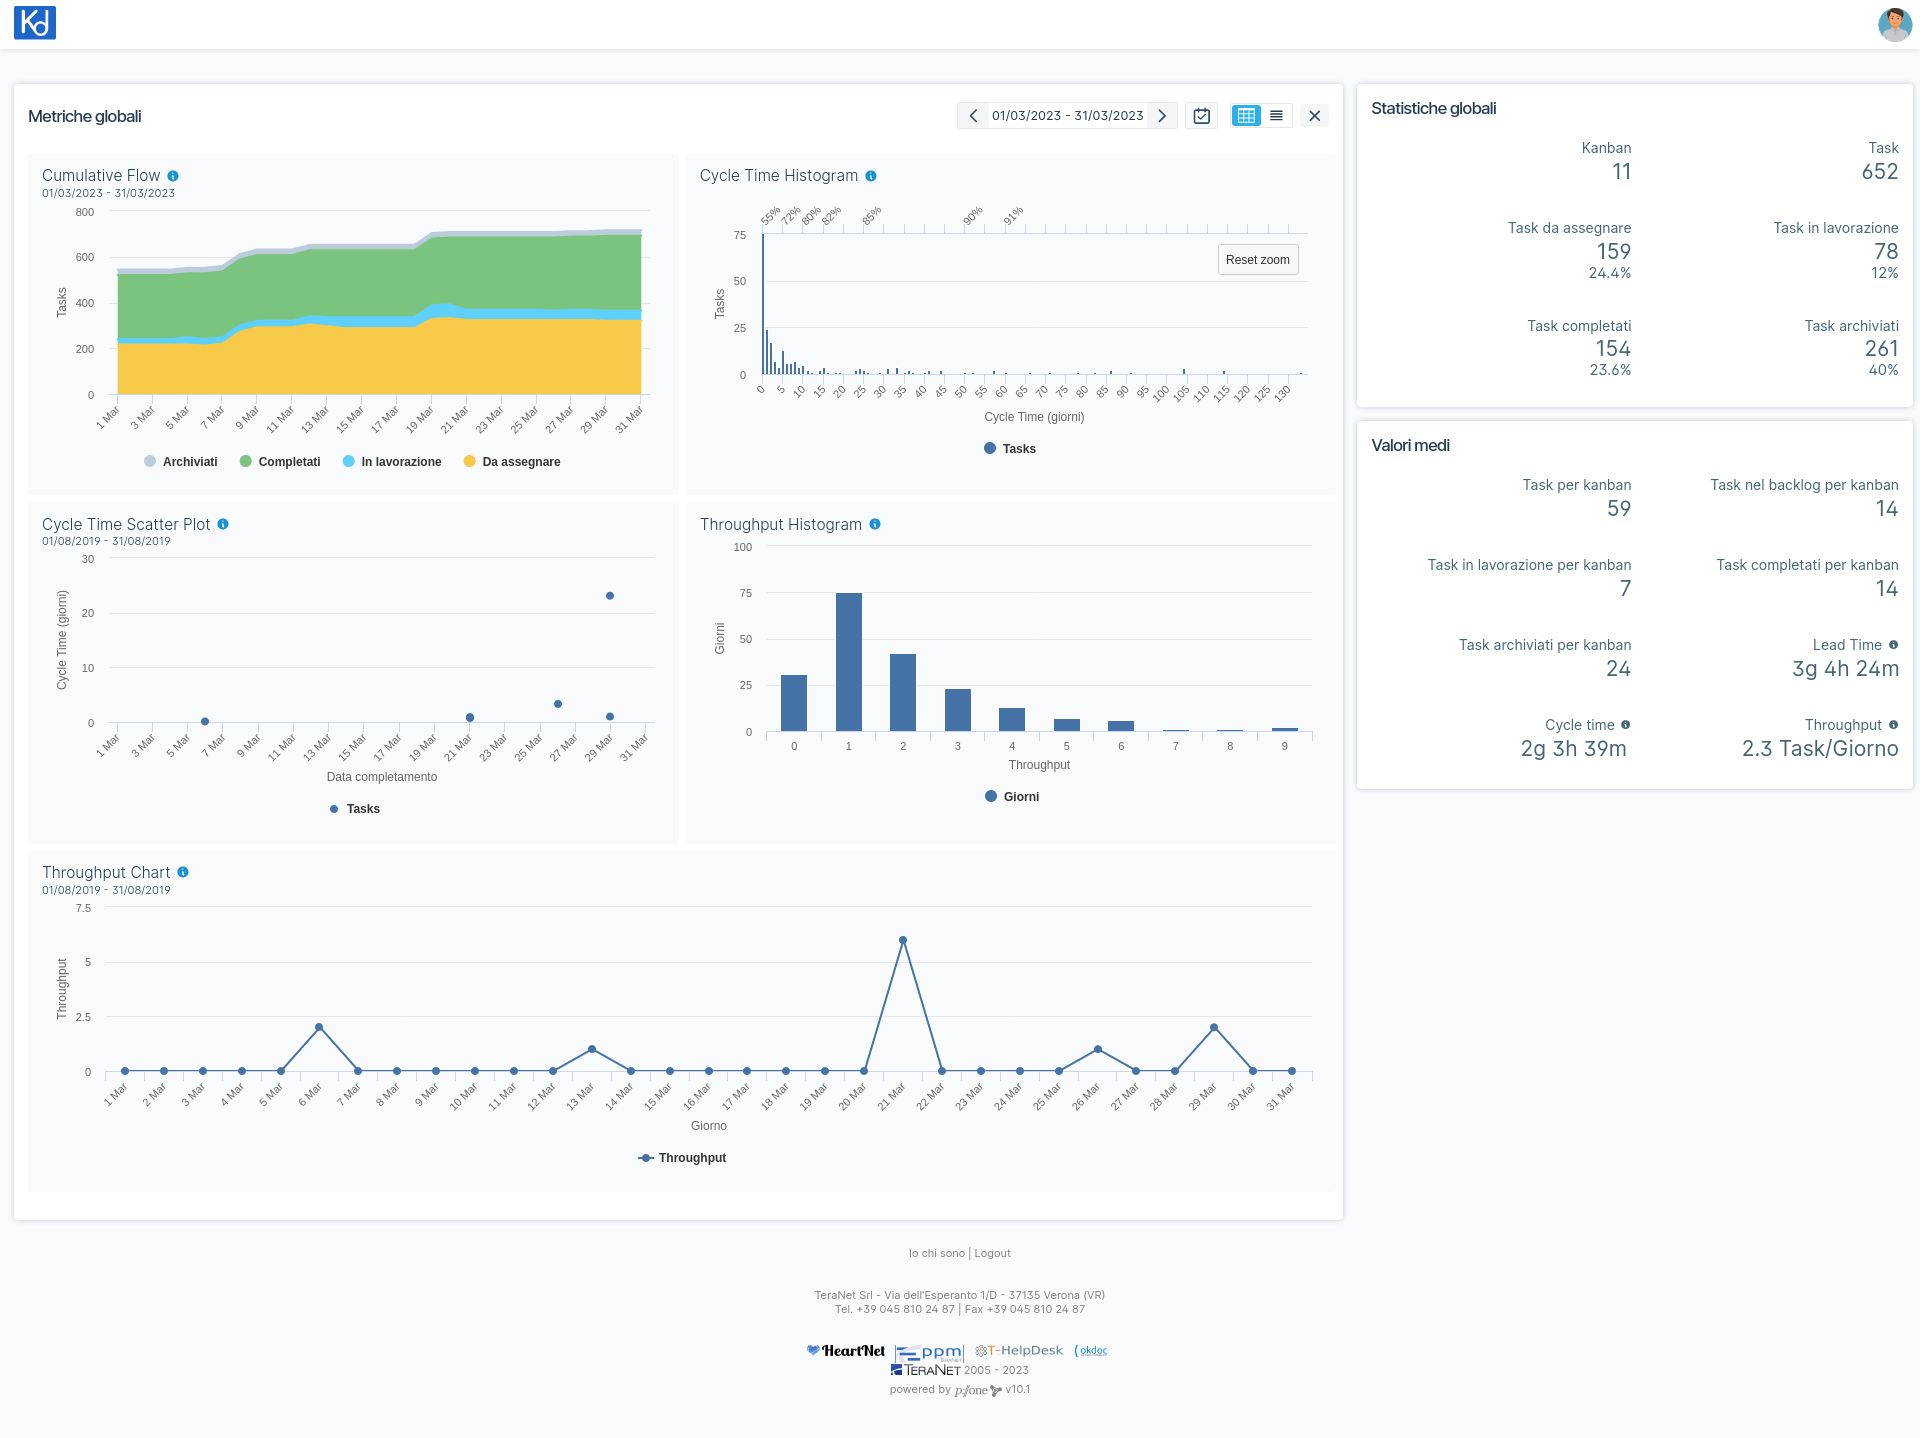Open the Io chi sono link
The image size is (1920, 1438).
[x=936, y=1253]
